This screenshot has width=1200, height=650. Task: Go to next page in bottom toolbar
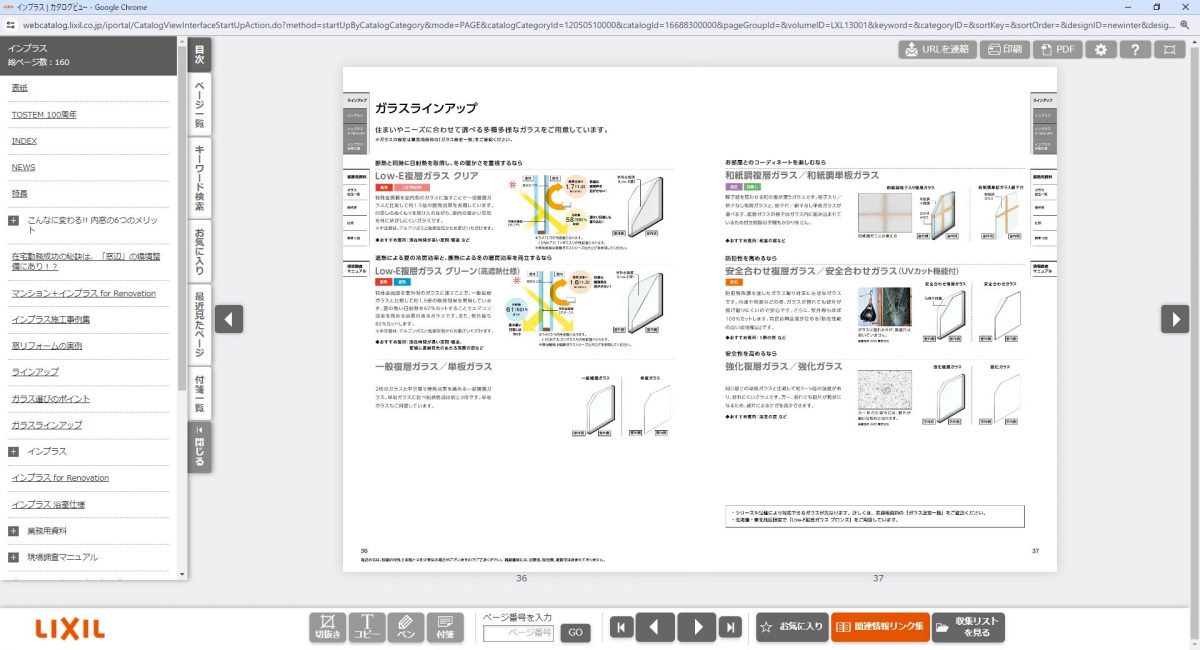[696, 627]
